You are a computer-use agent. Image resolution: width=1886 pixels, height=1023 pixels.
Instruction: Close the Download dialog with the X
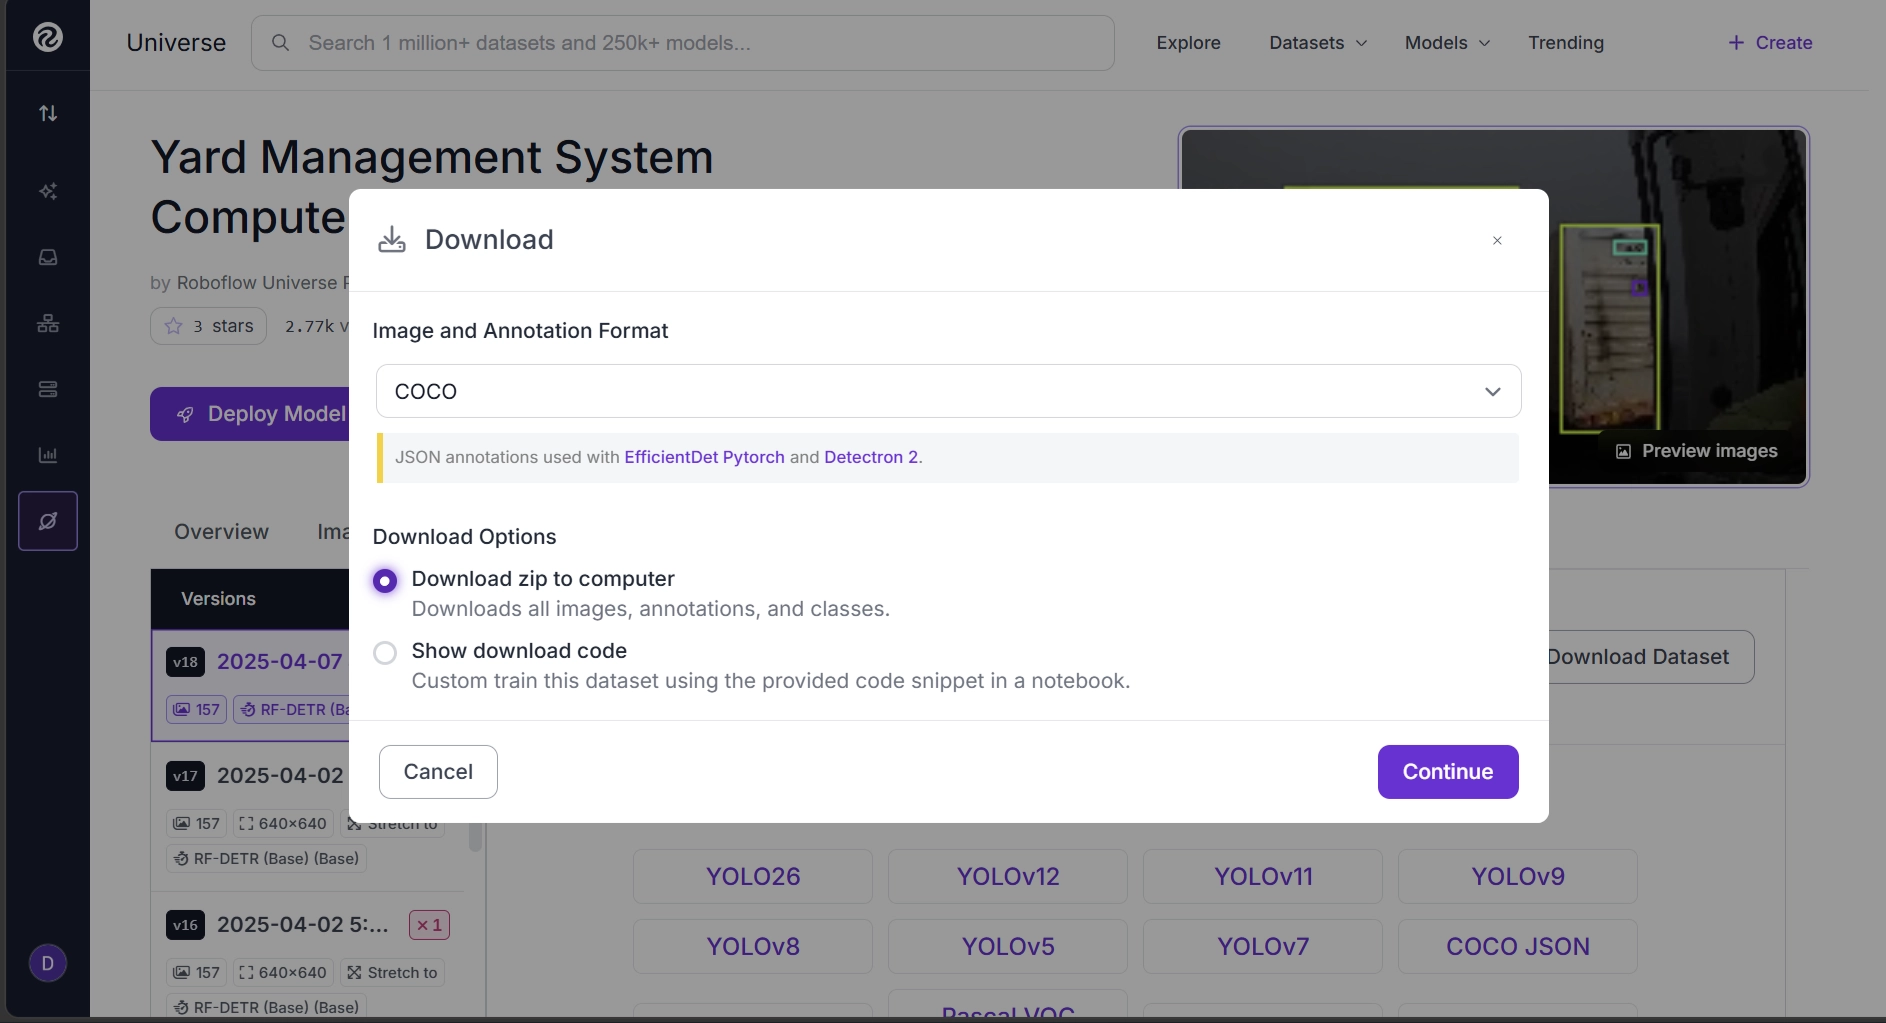pyautogui.click(x=1497, y=240)
